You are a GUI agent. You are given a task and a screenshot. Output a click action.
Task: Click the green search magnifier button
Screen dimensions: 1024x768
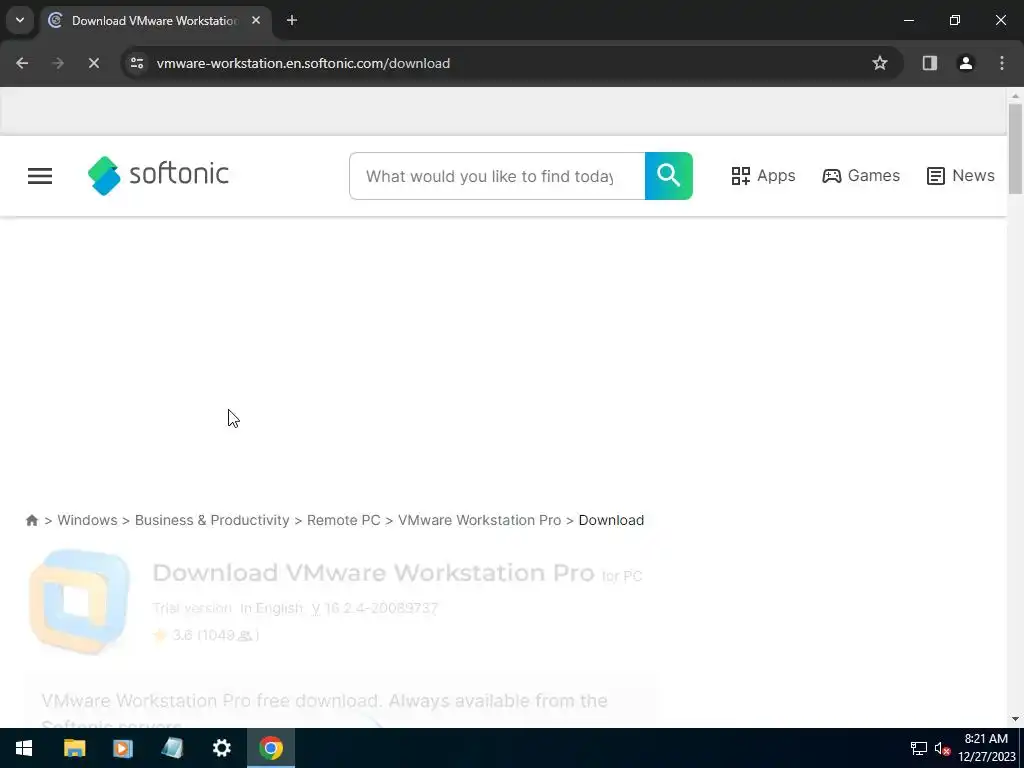(669, 176)
